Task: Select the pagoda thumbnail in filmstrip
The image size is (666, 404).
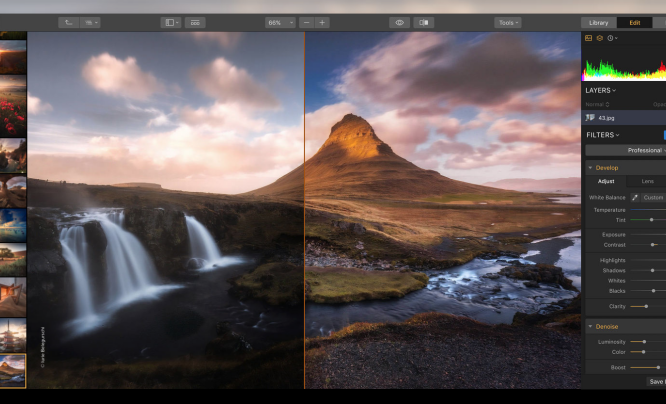Action: click(x=13, y=336)
